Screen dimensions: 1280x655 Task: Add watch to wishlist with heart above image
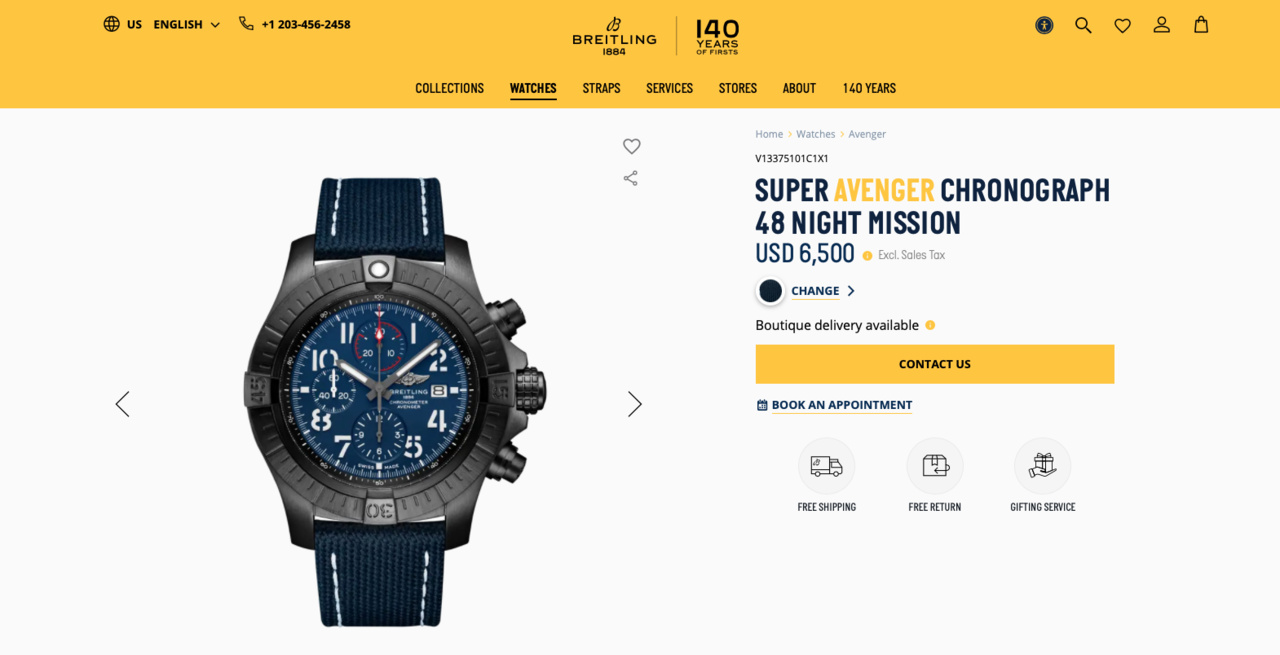coord(631,146)
